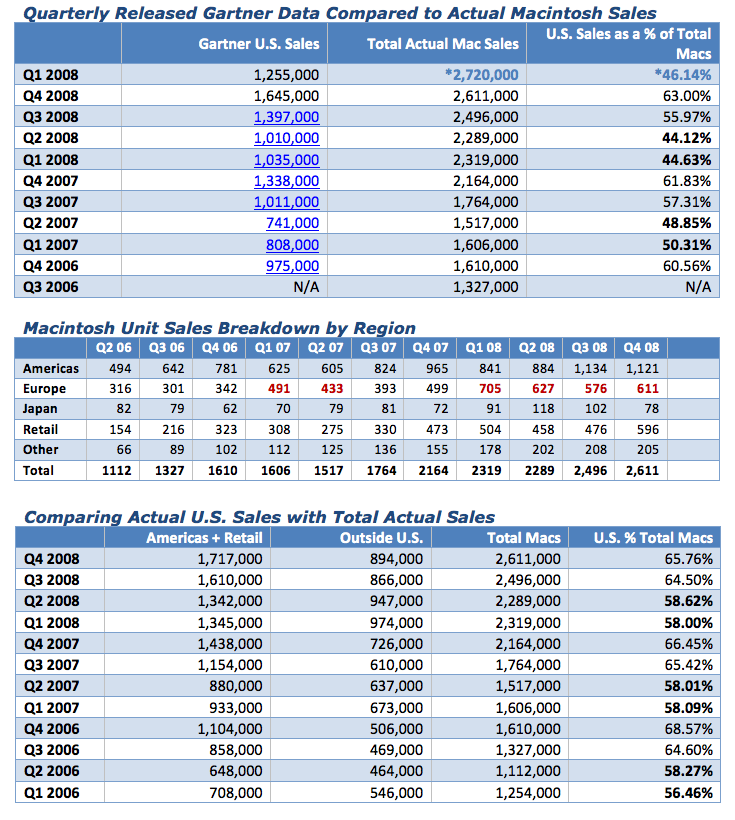
Task: Select the 'Macintosh Unit Sales Breakdown by Region' heading
Action: (219, 328)
